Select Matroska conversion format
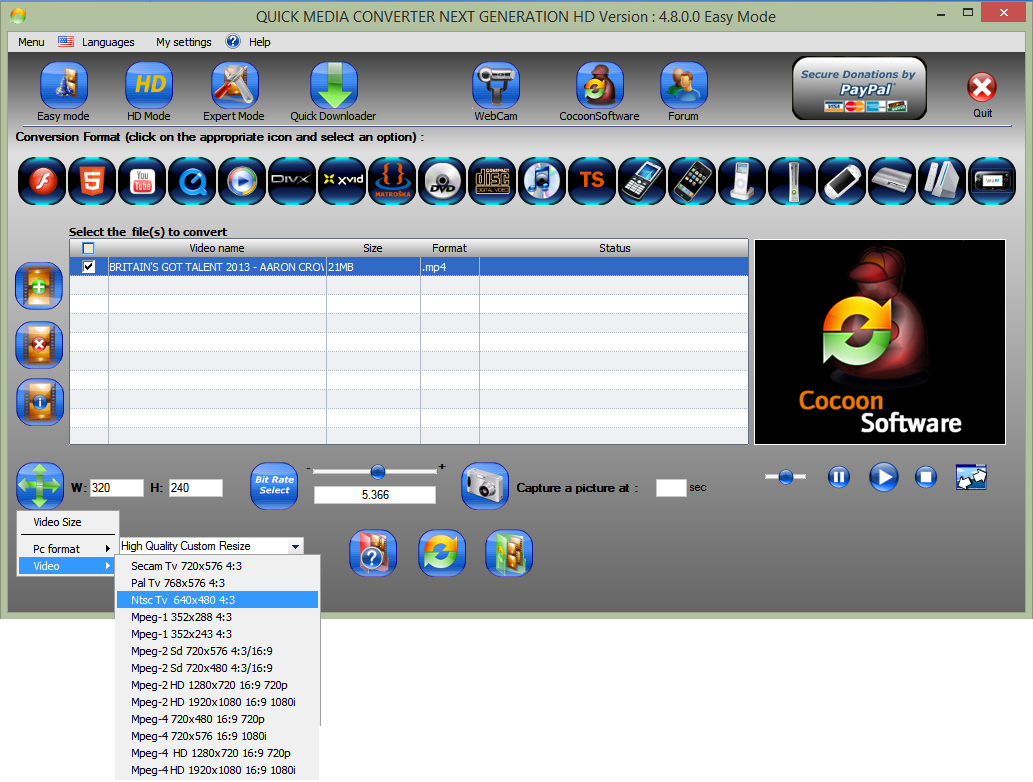This screenshot has height=782, width=1033. (x=393, y=181)
